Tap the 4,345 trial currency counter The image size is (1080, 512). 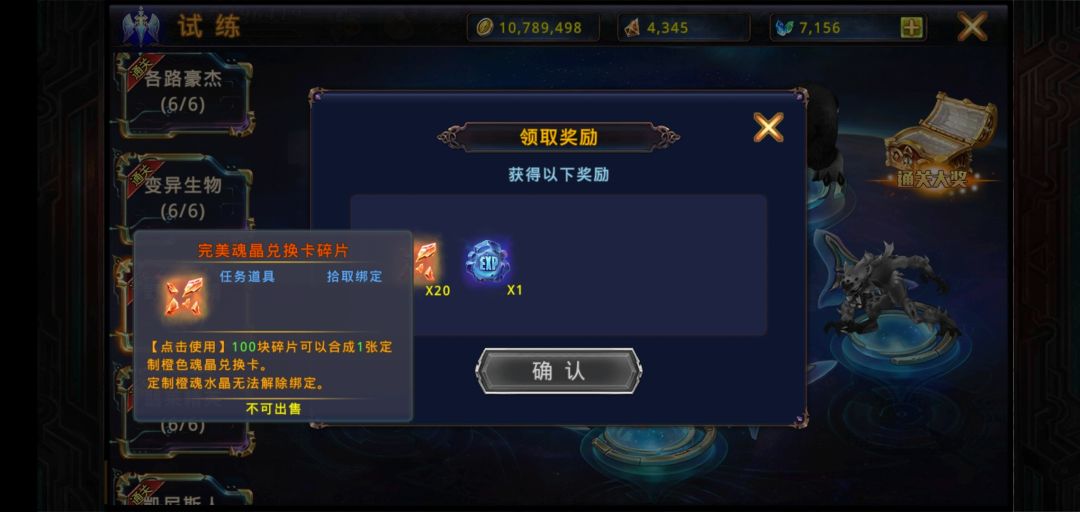(x=683, y=28)
